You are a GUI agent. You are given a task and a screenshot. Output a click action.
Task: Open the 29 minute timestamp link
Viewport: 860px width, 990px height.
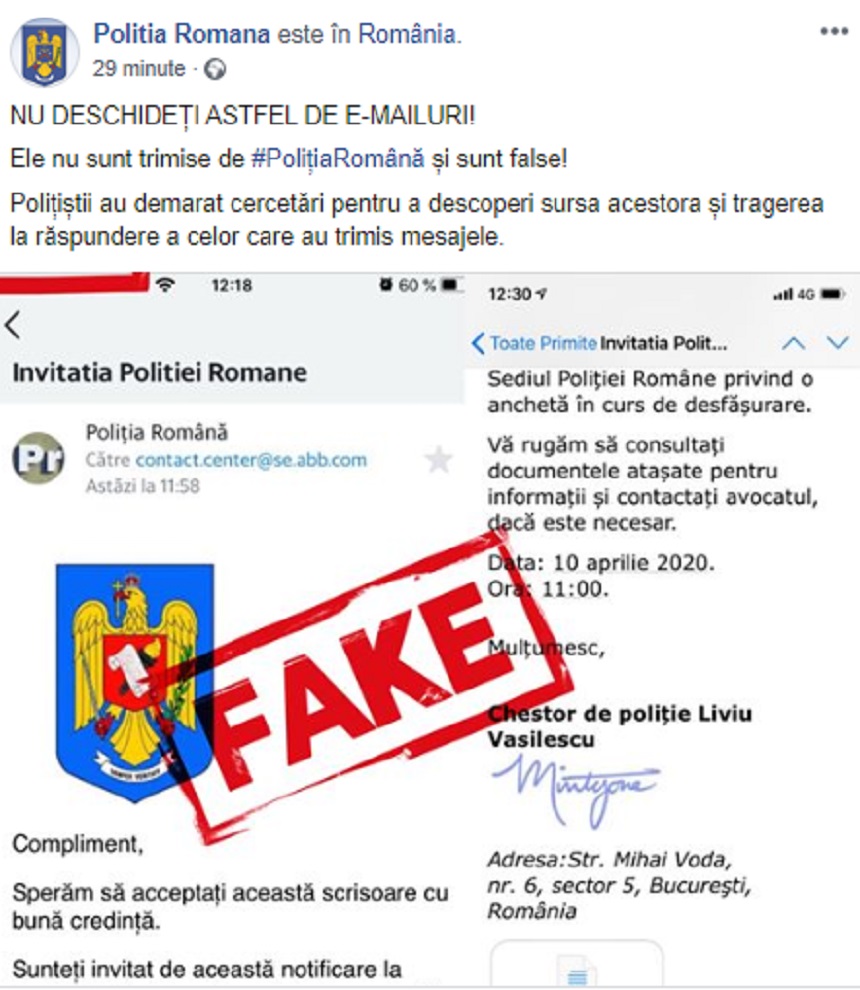click(x=139, y=68)
